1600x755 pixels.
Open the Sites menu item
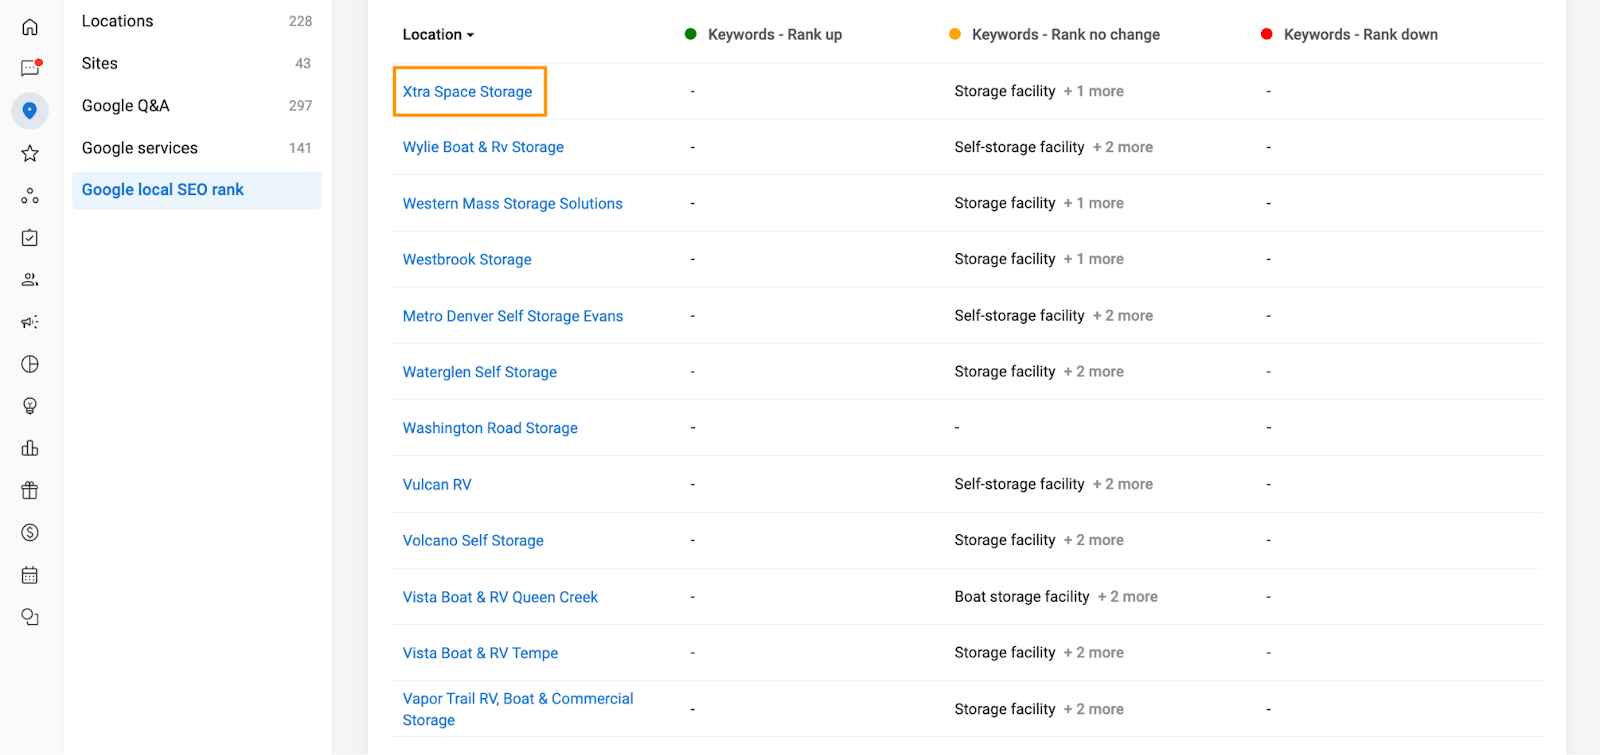[197, 63]
